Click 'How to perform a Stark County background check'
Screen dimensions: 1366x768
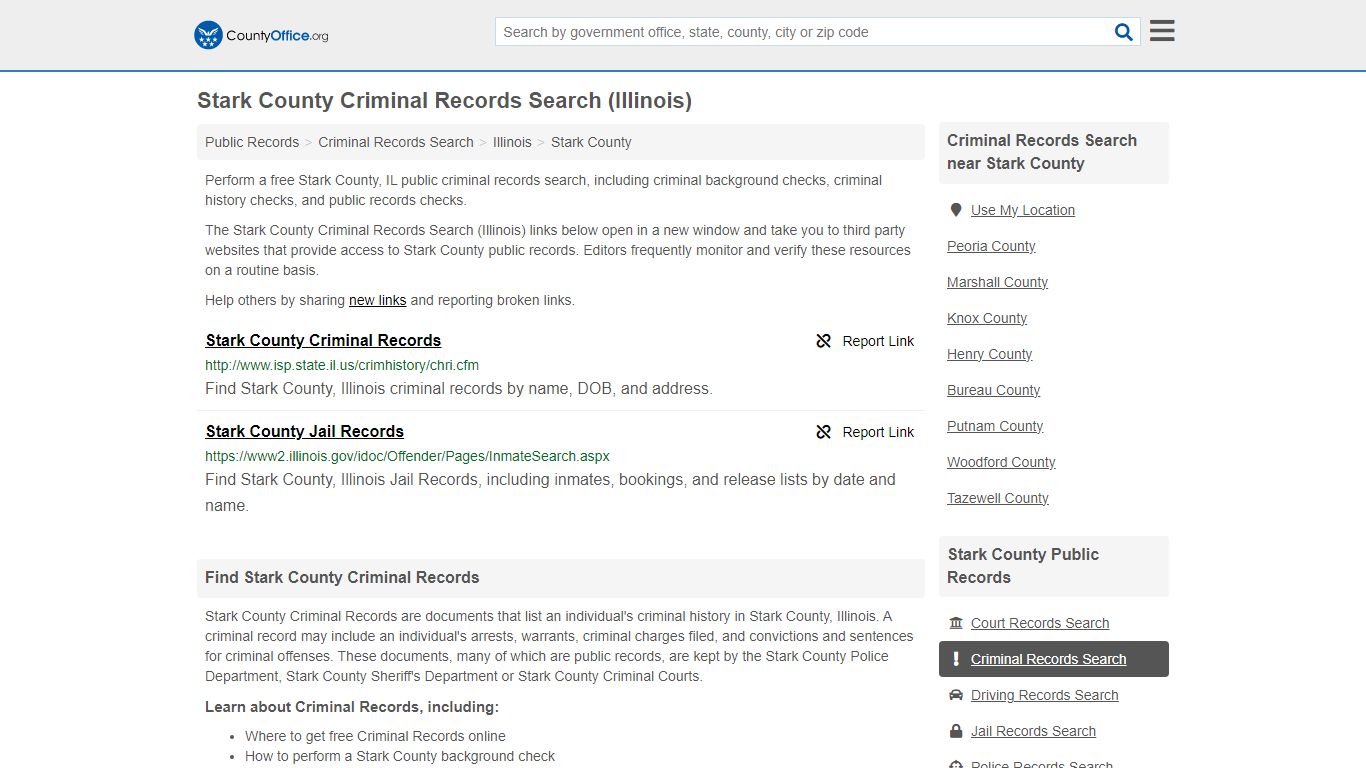[400, 756]
